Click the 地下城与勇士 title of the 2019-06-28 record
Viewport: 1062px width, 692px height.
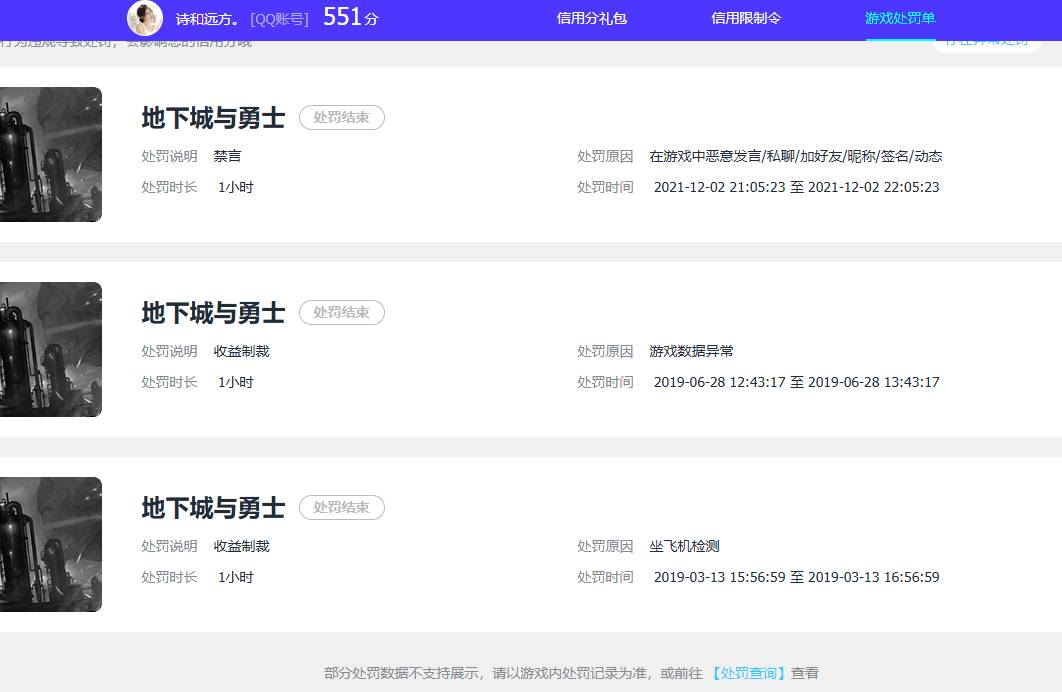[x=213, y=313]
